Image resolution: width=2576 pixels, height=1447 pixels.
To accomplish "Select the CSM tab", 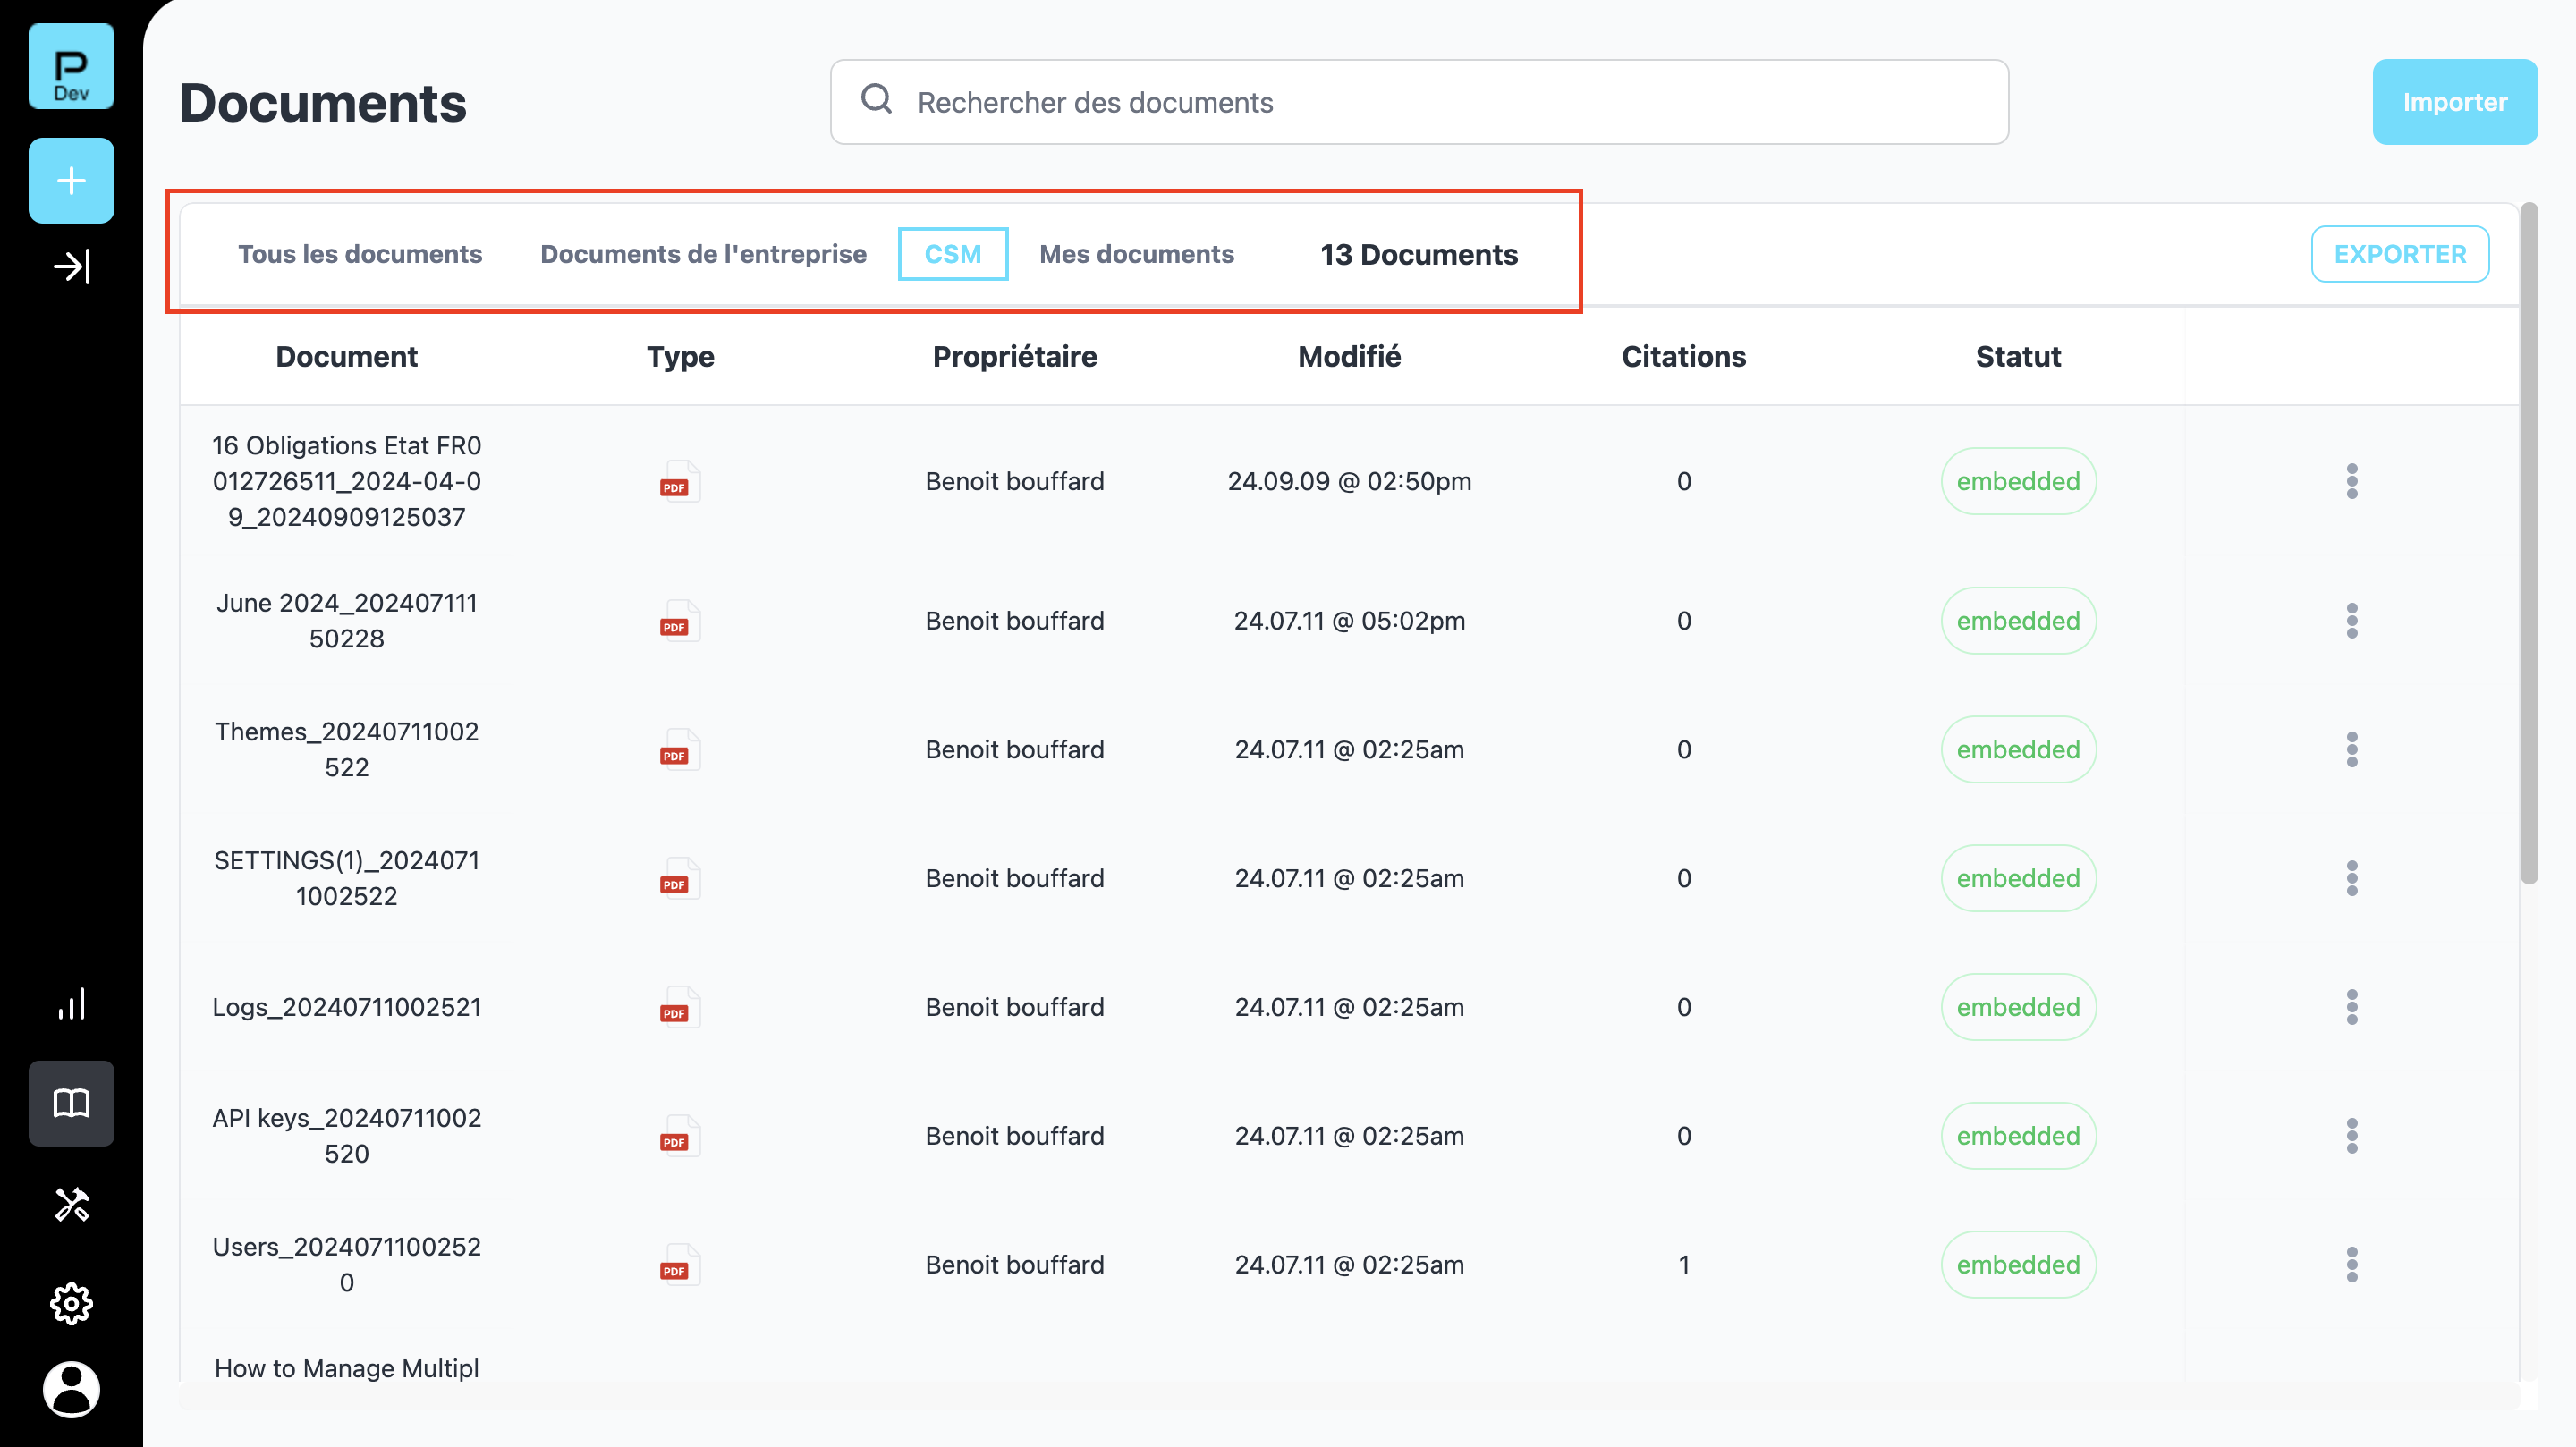I will (952, 254).
